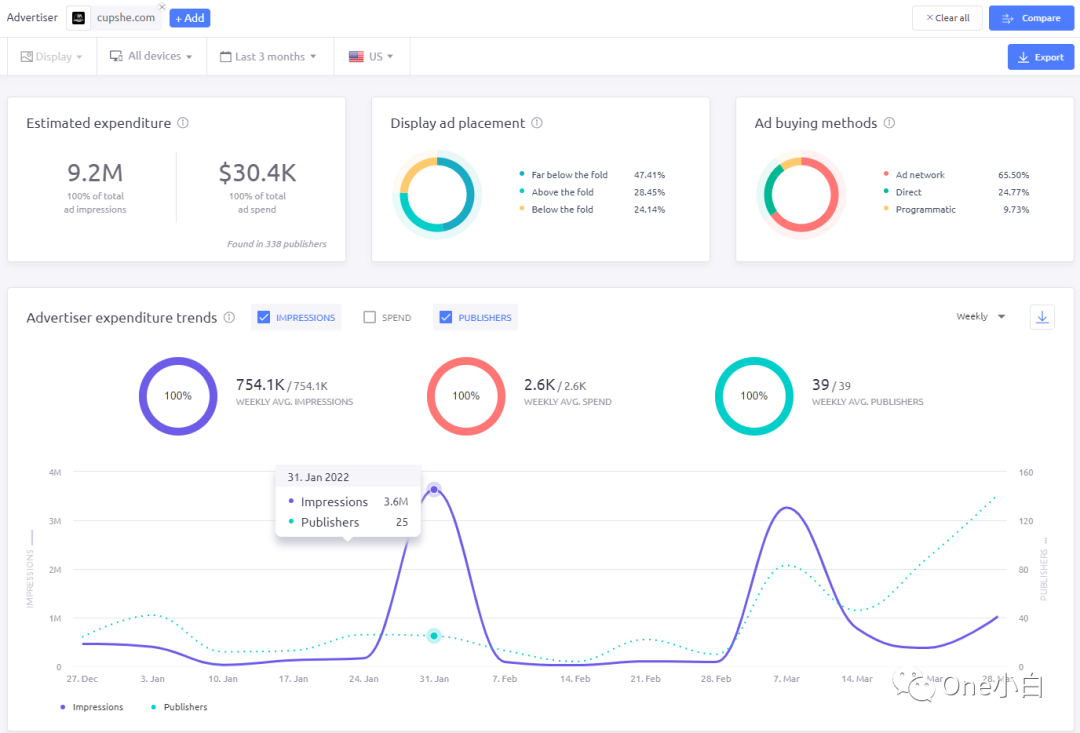
Task: Uncheck the IMPRESSIONS checkbox
Action: click(x=264, y=317)
